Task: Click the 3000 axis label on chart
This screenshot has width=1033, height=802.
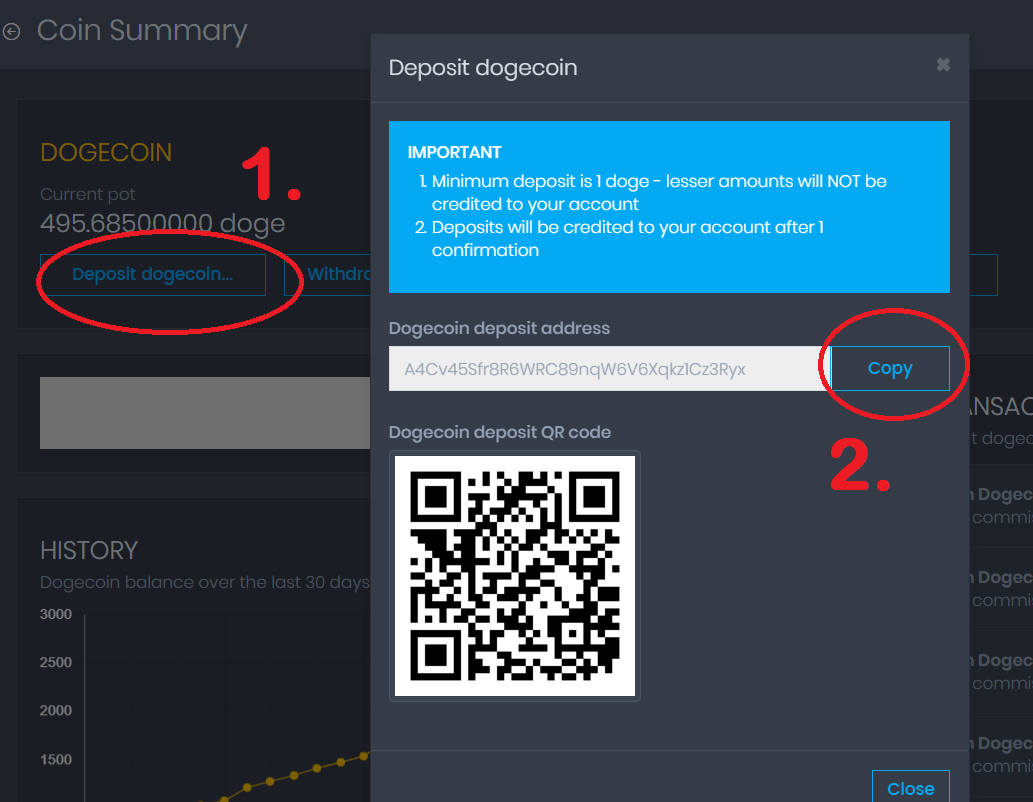Action: (x=56, y=614)
